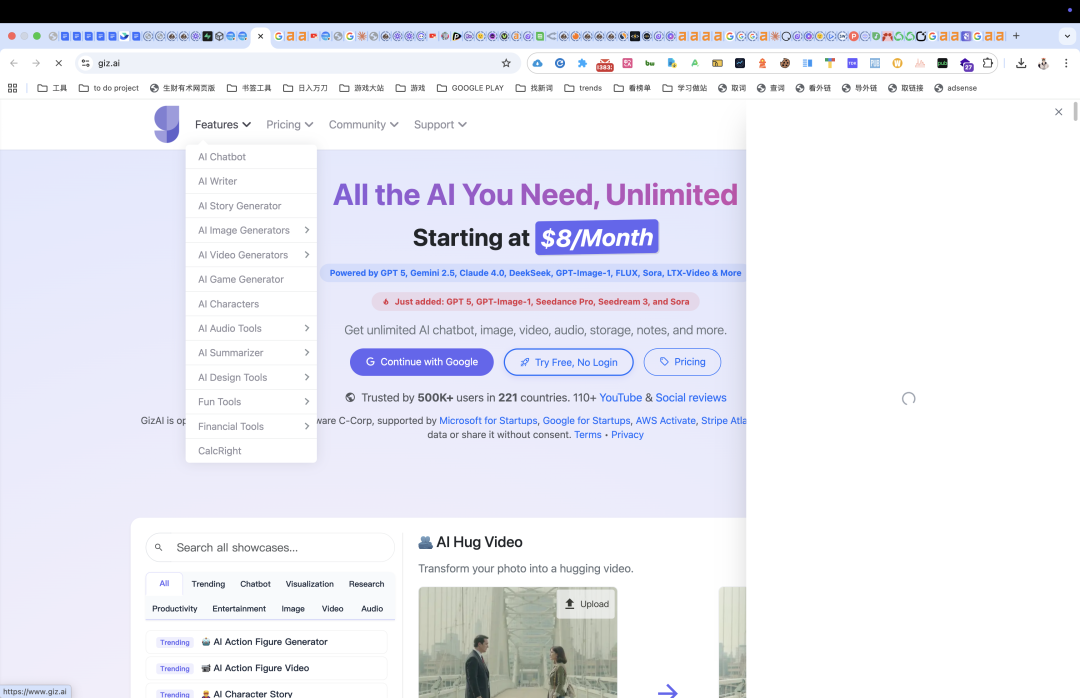The image size is (1080, 698).
Task: Open the Features menu
Action: pos(222,125)
